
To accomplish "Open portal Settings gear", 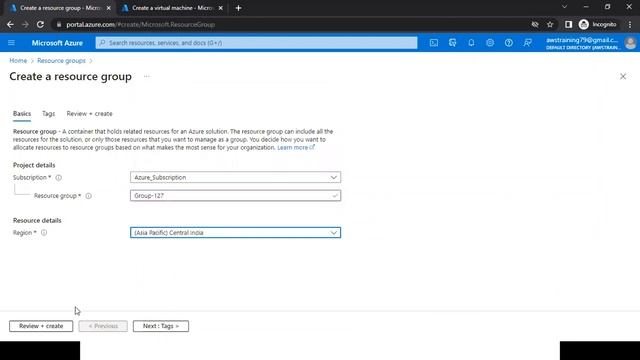I will [490, 43].
